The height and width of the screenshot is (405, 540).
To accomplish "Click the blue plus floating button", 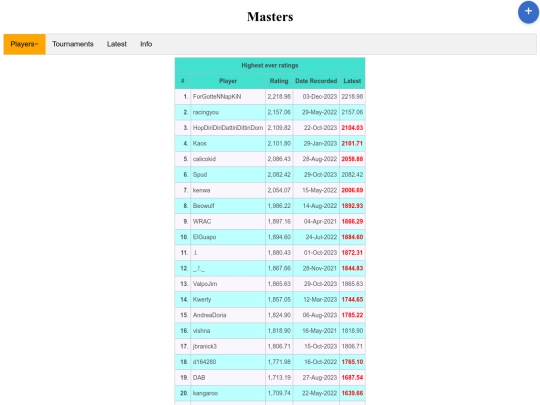I will (528, 12).
